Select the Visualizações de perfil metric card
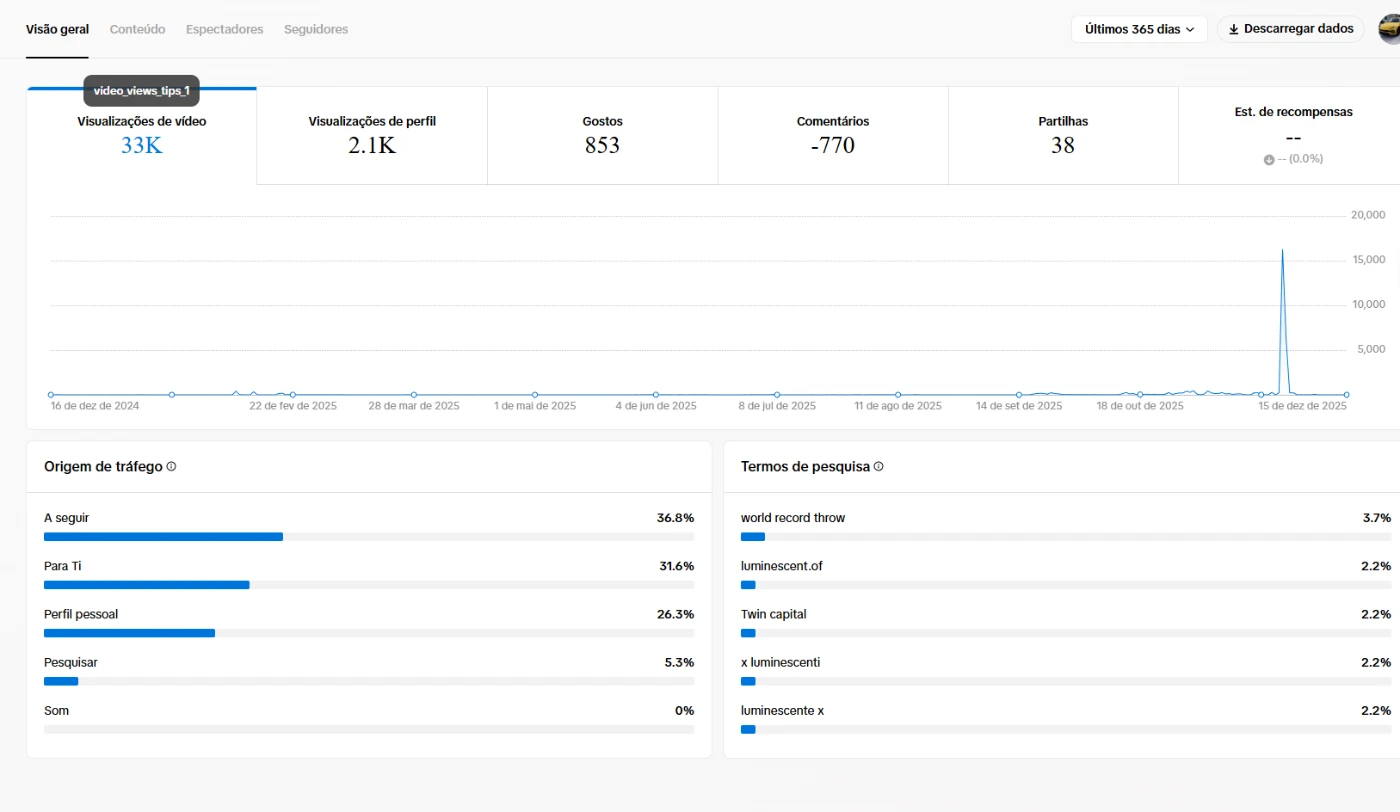Image resolution: width=1400 pixels, height=812 pixels. pos(372,136)
